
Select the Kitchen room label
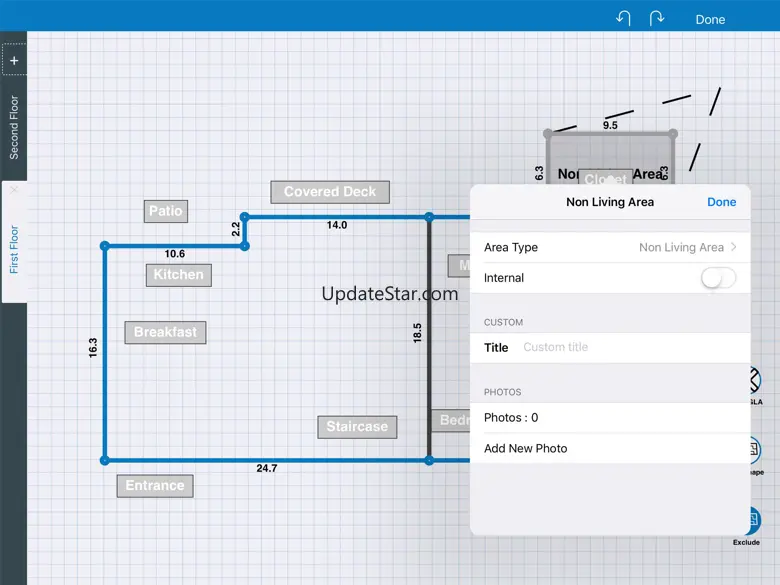[x=178, y=275]
